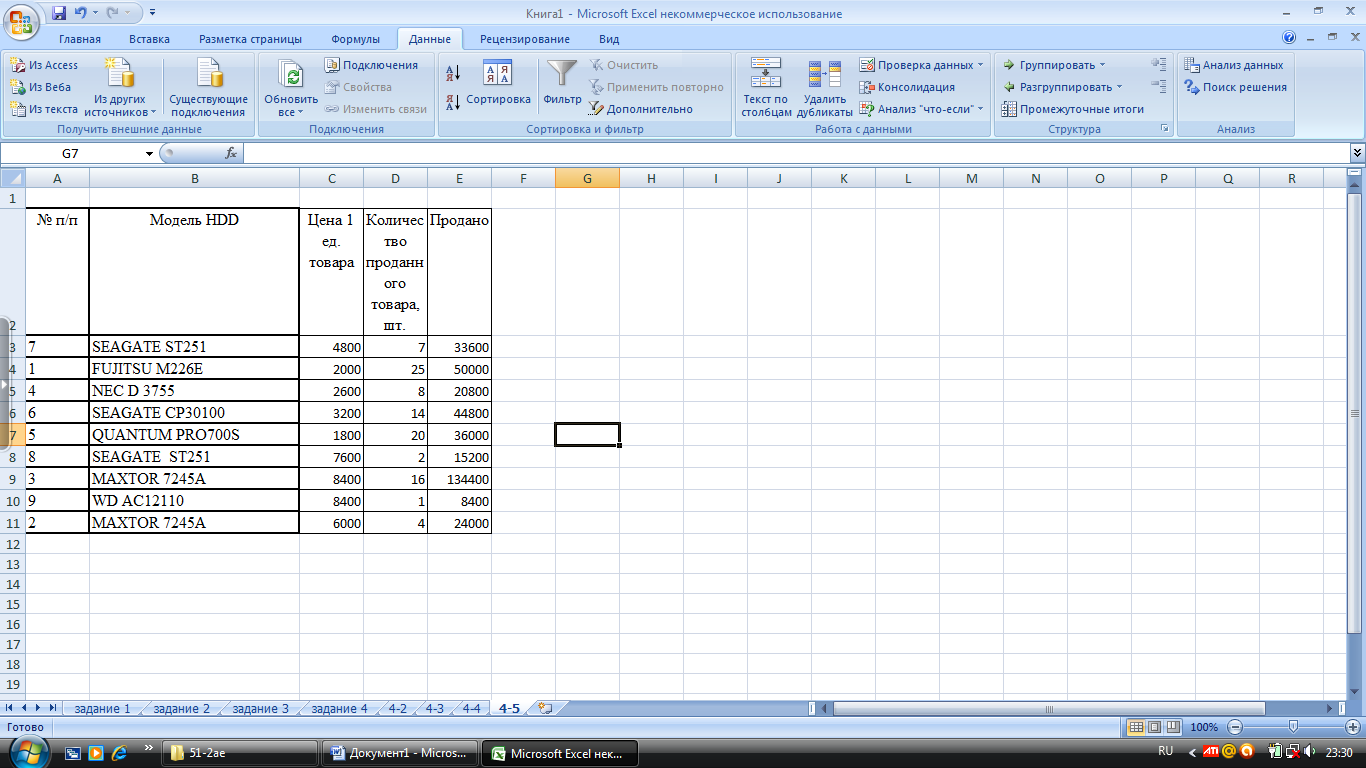
Task: Click the insert function fx icon
Action: [x=231, y=153]
